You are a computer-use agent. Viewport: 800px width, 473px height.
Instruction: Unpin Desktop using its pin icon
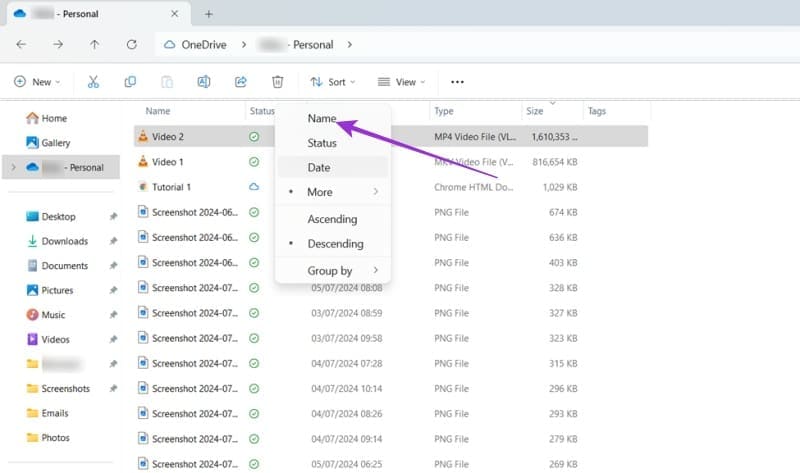pos(113,216)
